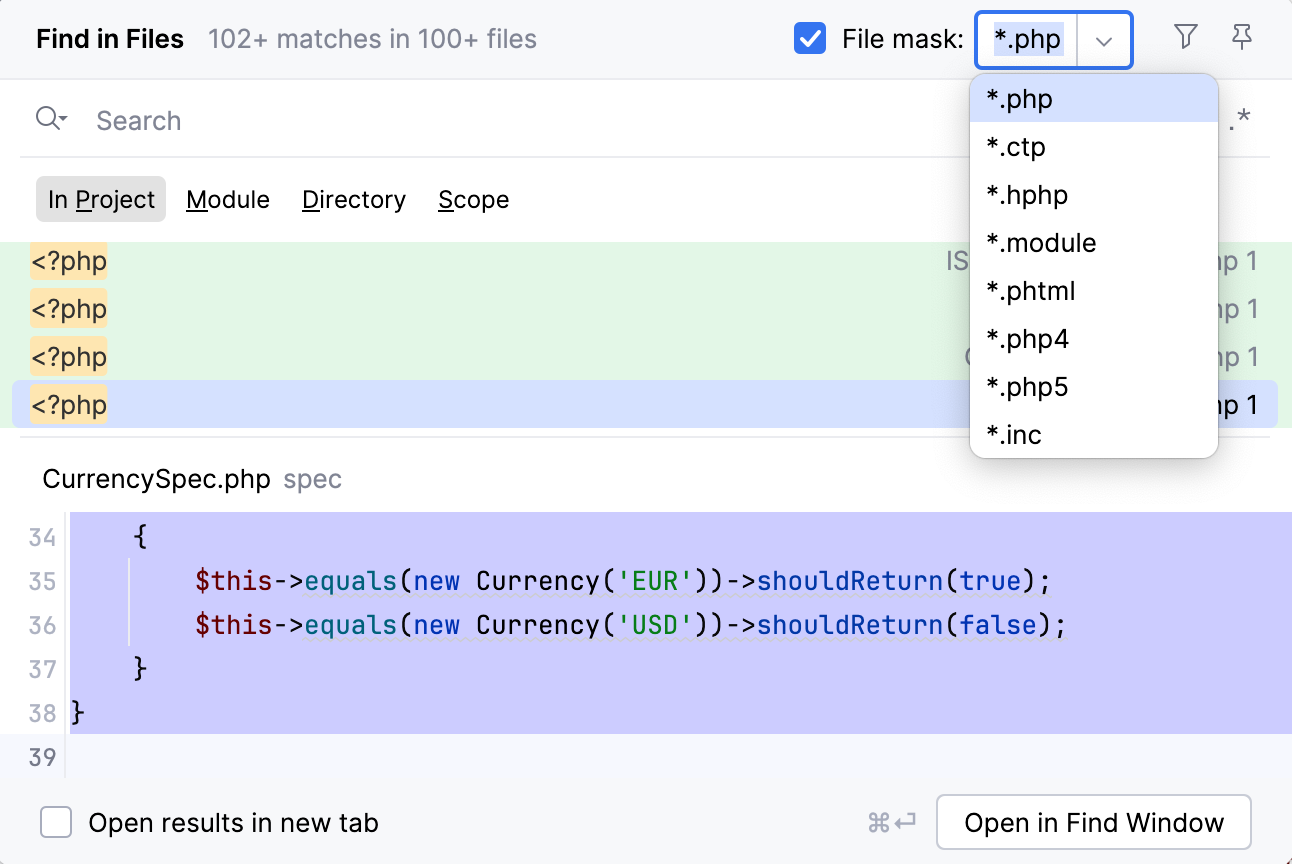
Task: Enable "Open results in new tab"
Action: tap(56, 822)
